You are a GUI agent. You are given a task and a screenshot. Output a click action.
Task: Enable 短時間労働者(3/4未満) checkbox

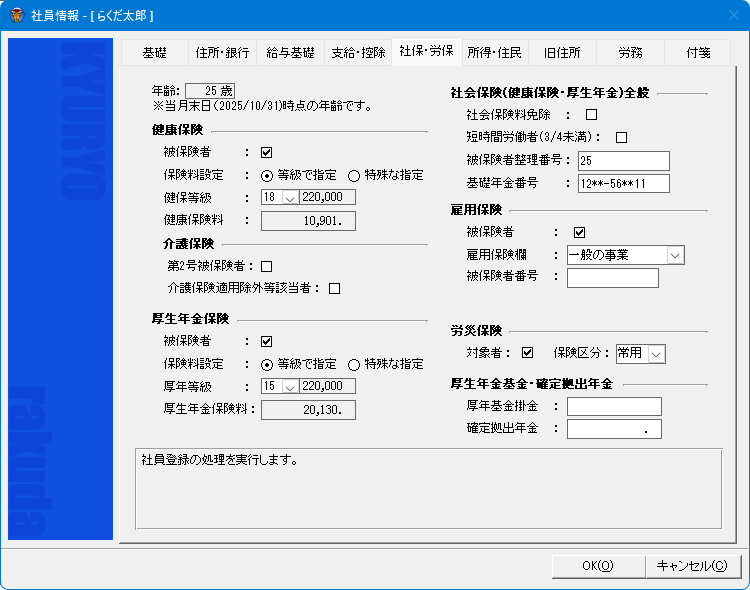click(x=621, y=138)
